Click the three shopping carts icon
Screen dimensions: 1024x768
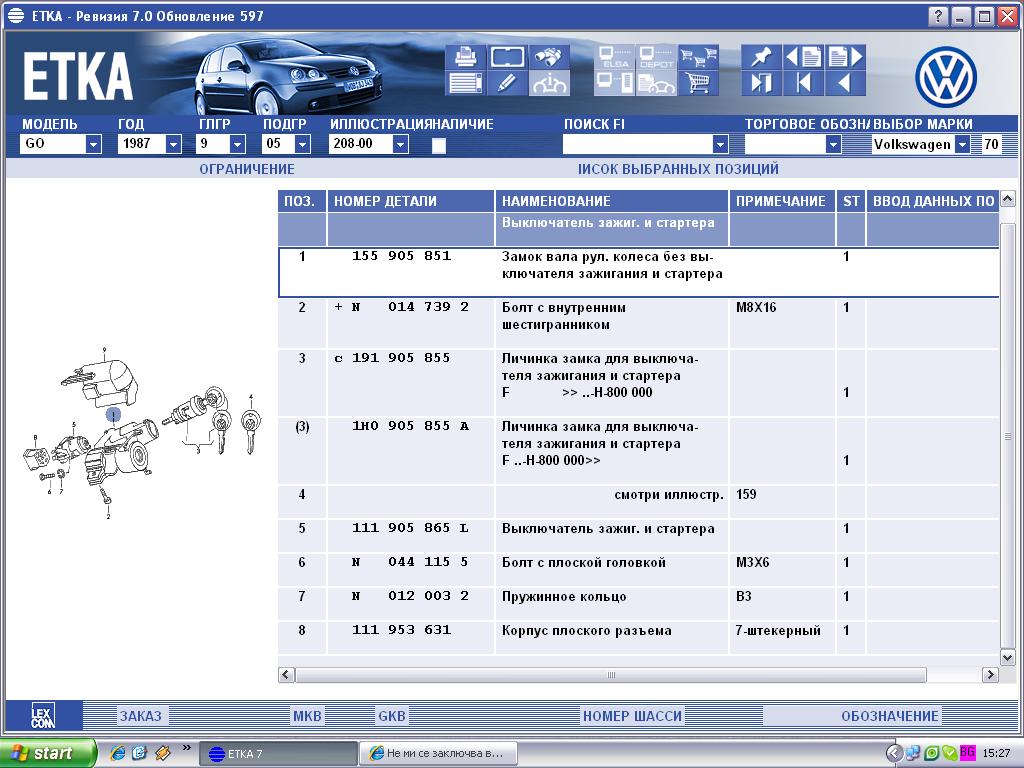698,57
